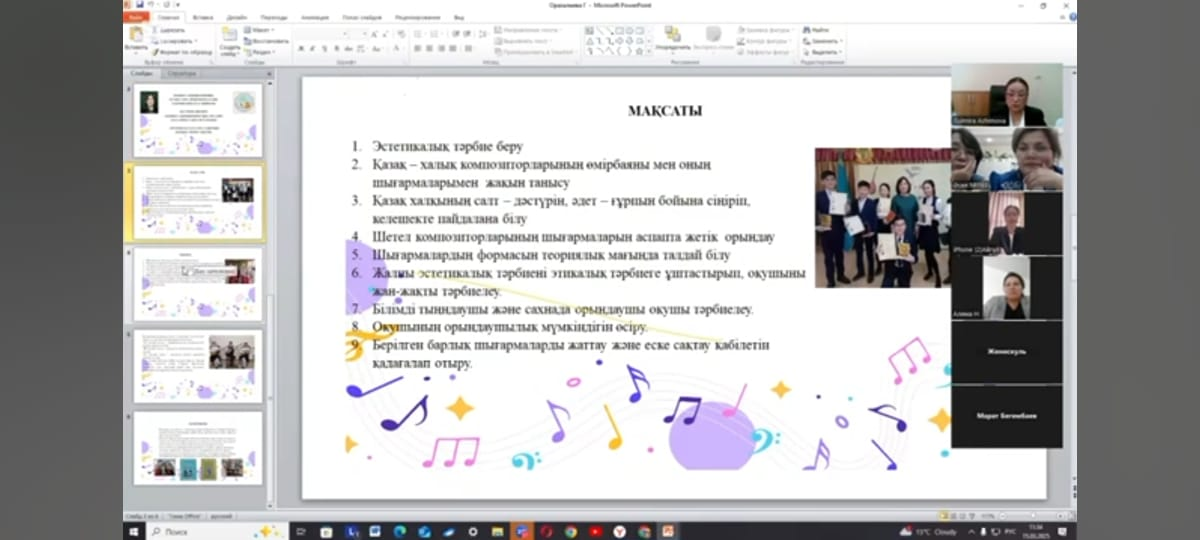Expand the Replace (Заменить) dropdown arrow
The image size is (1200, 540).
click(x=842, y=41)
